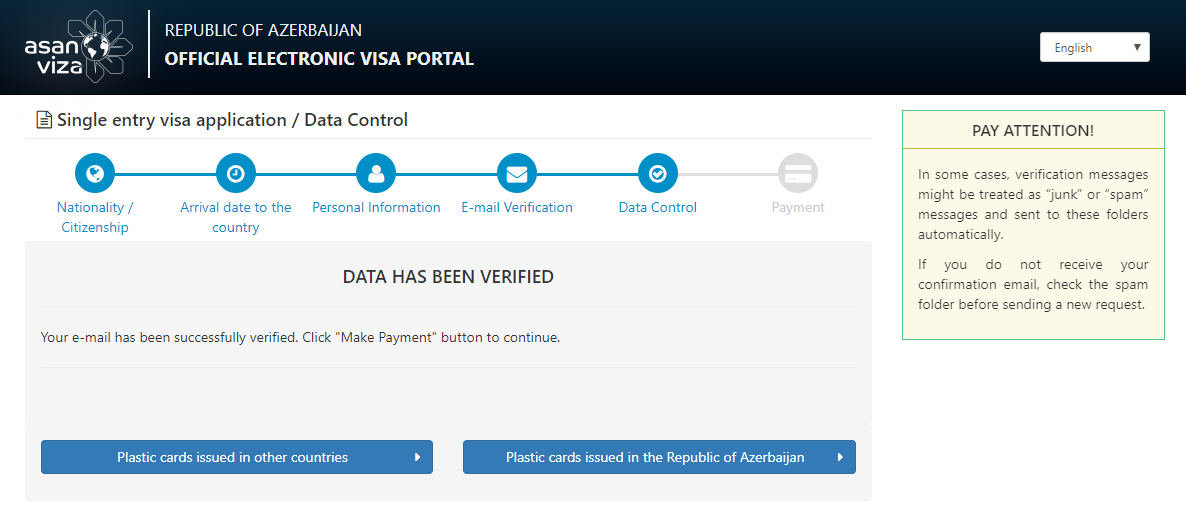Click the document icon beside page title
Screen dimensions: 1186x516
coord(45,120)
